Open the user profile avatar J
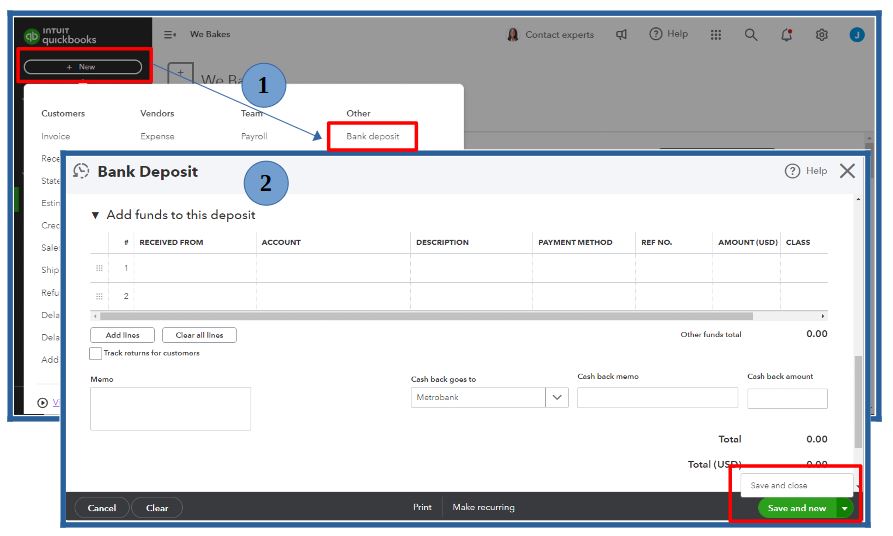Screen dimensions: 893x536 click(x=857, y=35)
